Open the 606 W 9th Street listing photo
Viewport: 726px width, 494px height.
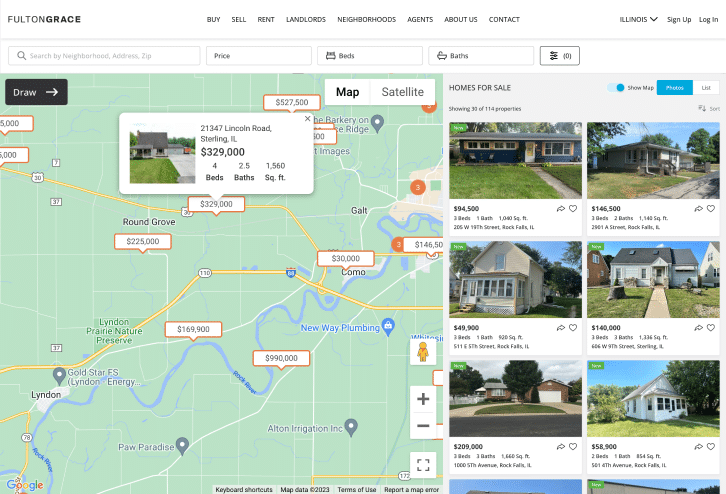pyautogui.click(x=653, y=280)
